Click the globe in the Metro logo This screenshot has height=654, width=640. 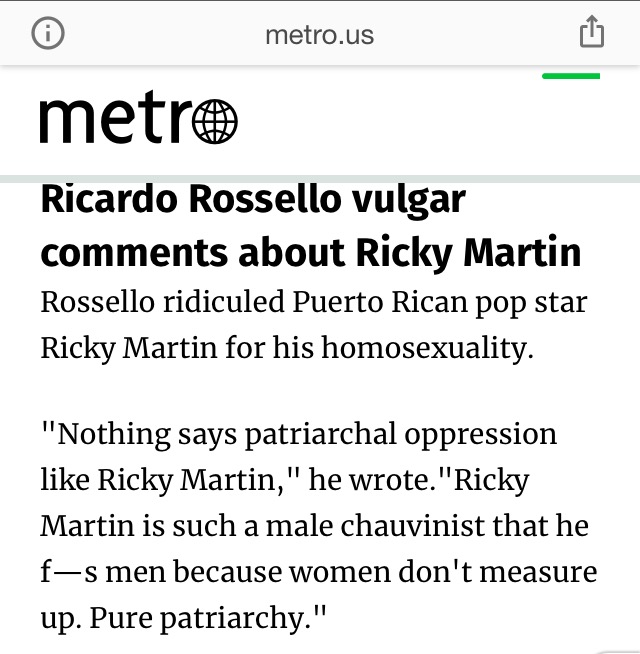pyautogui.click(x=215, y=122)
